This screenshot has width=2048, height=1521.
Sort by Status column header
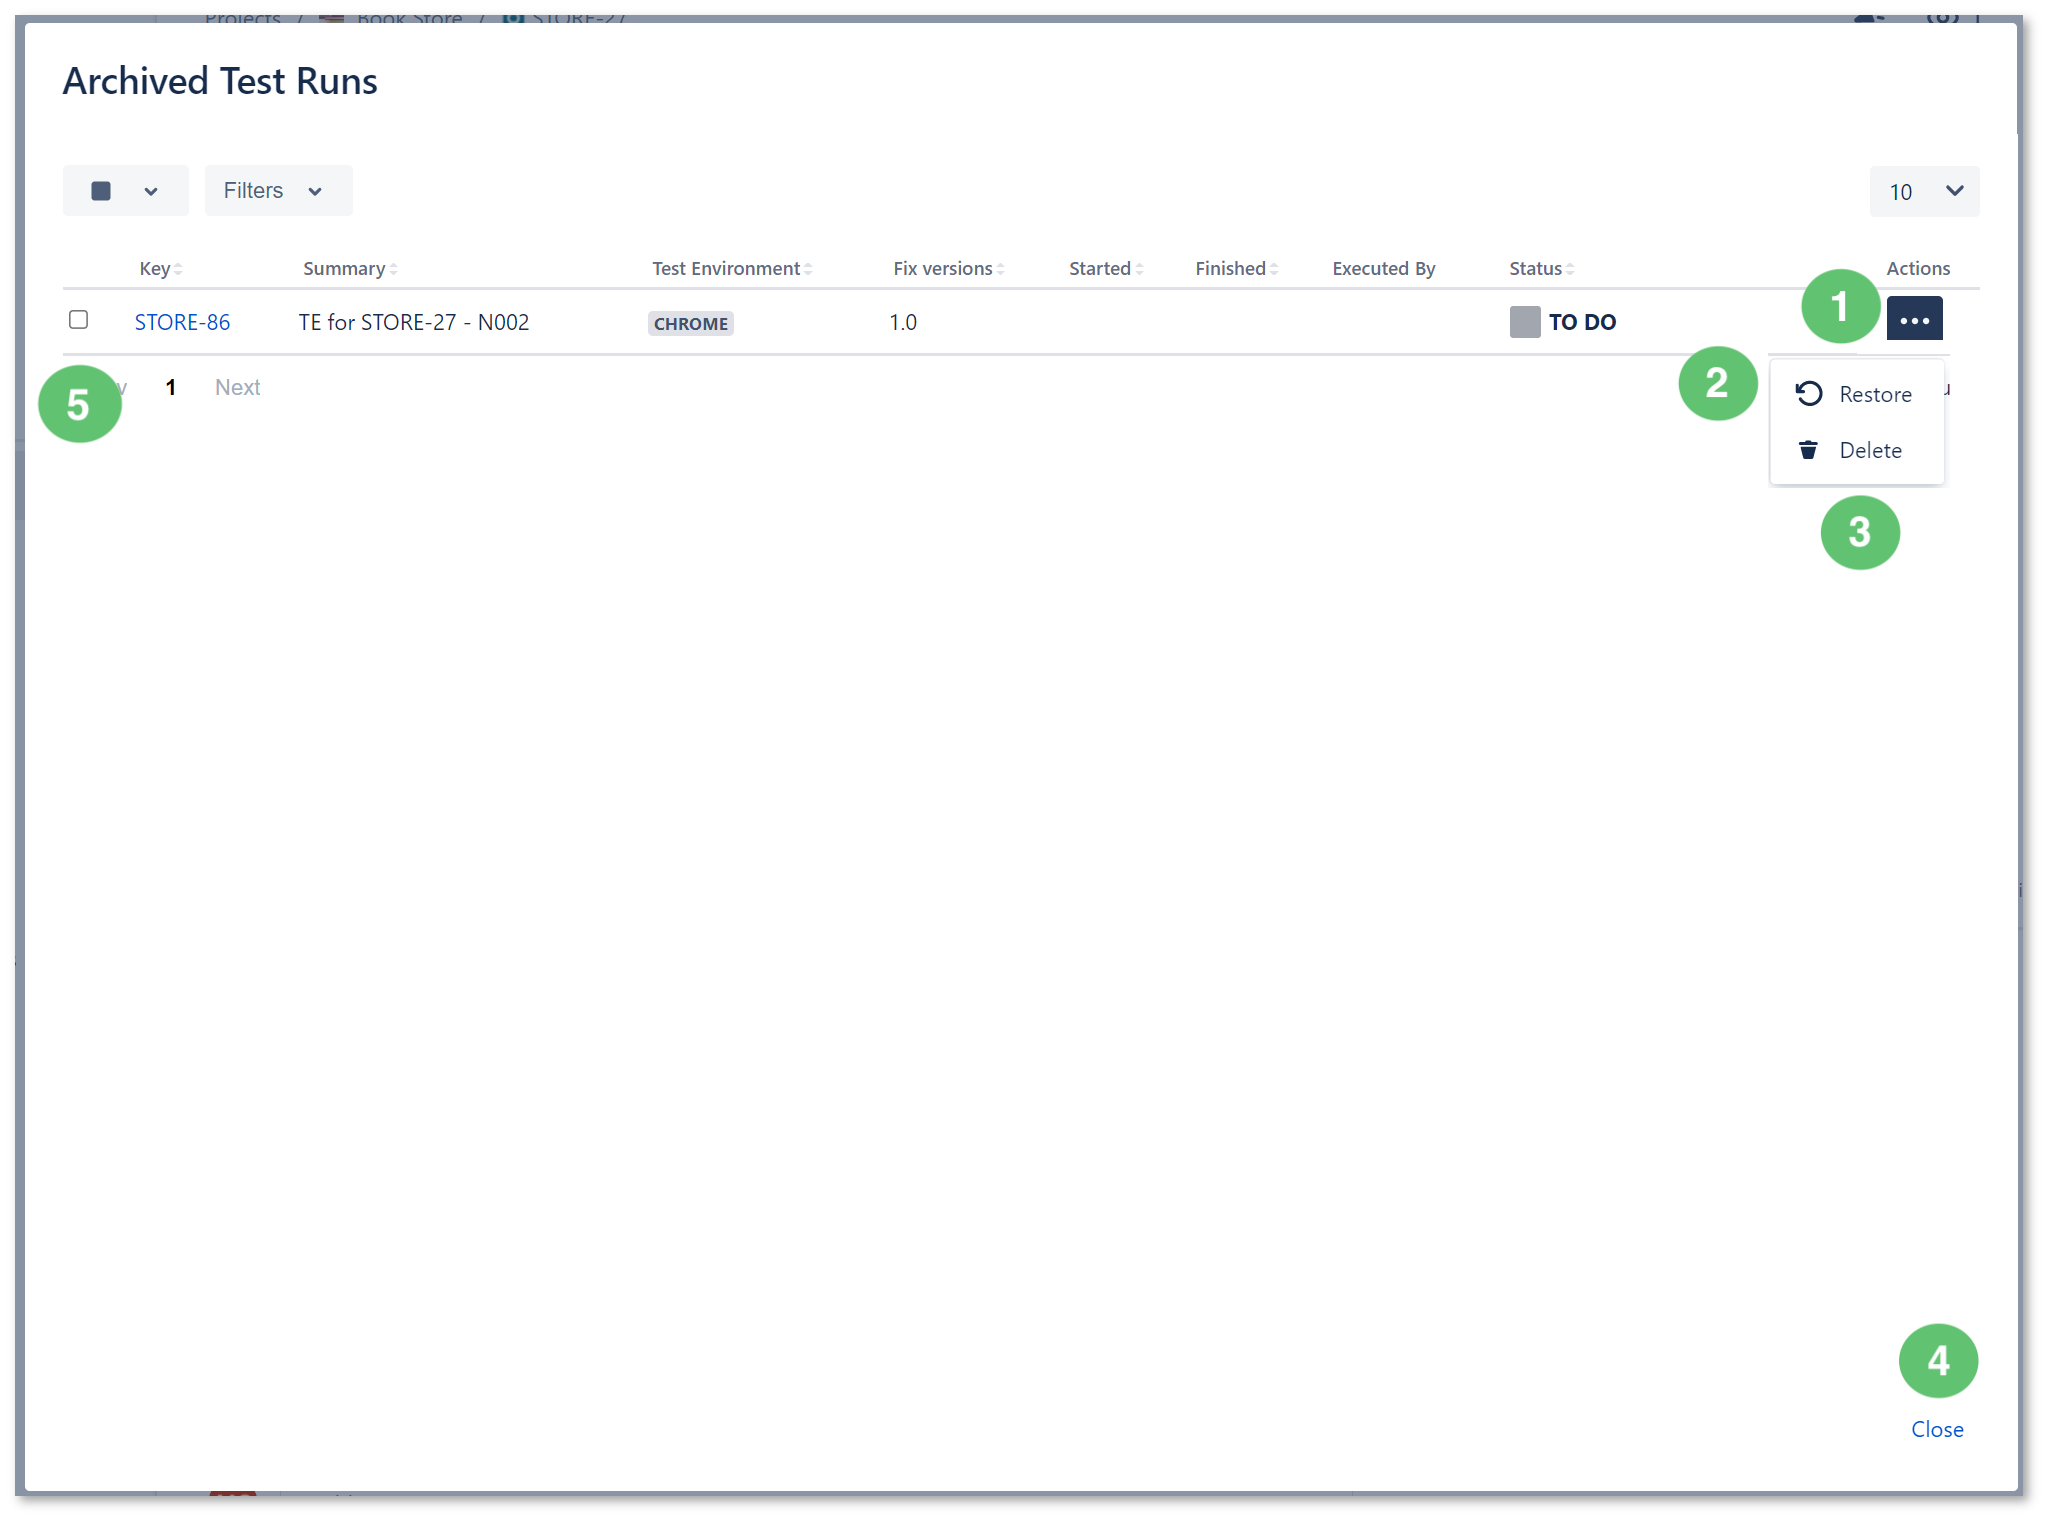(1542, 269)
